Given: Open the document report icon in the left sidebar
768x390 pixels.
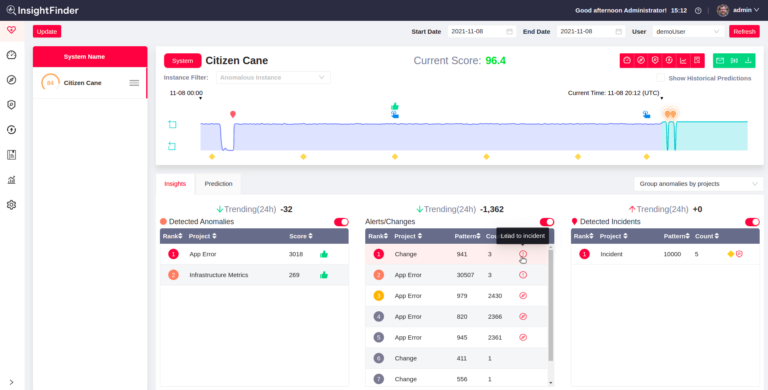Looking at the screenshot, I should point(11,155).
